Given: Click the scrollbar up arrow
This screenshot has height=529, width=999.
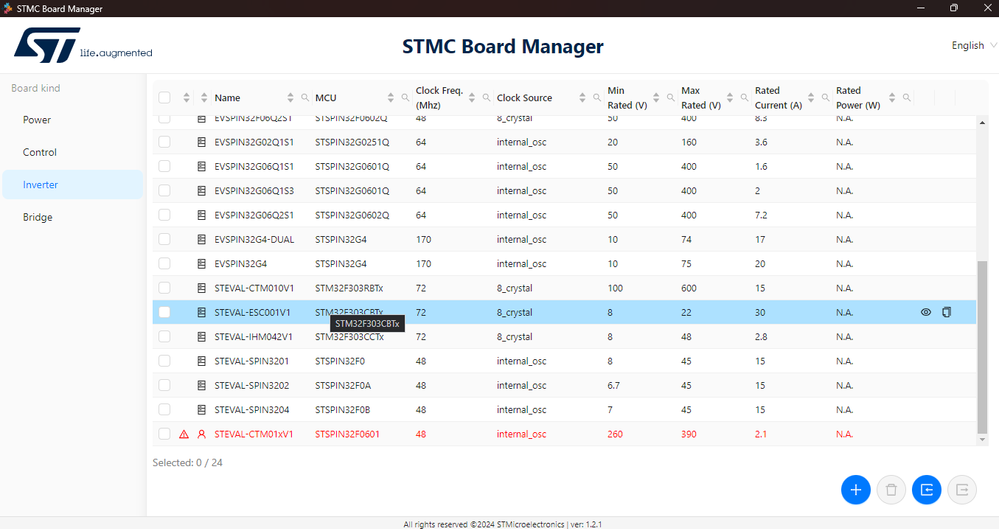Looking at the screenshot, I should [x=982, y=122].
